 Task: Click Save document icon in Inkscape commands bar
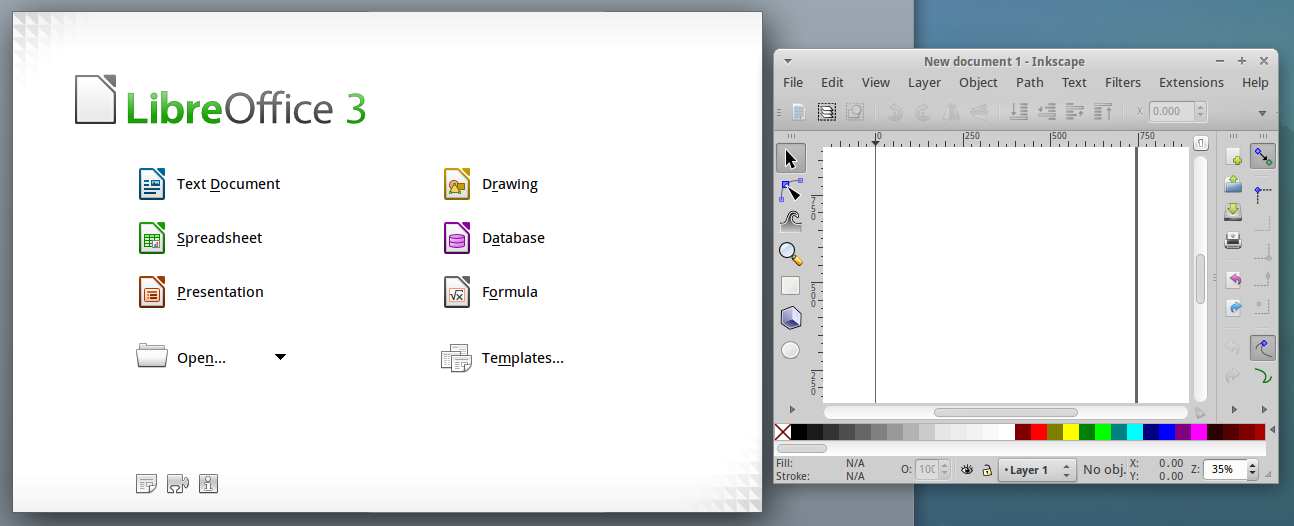click(1233, 212)
